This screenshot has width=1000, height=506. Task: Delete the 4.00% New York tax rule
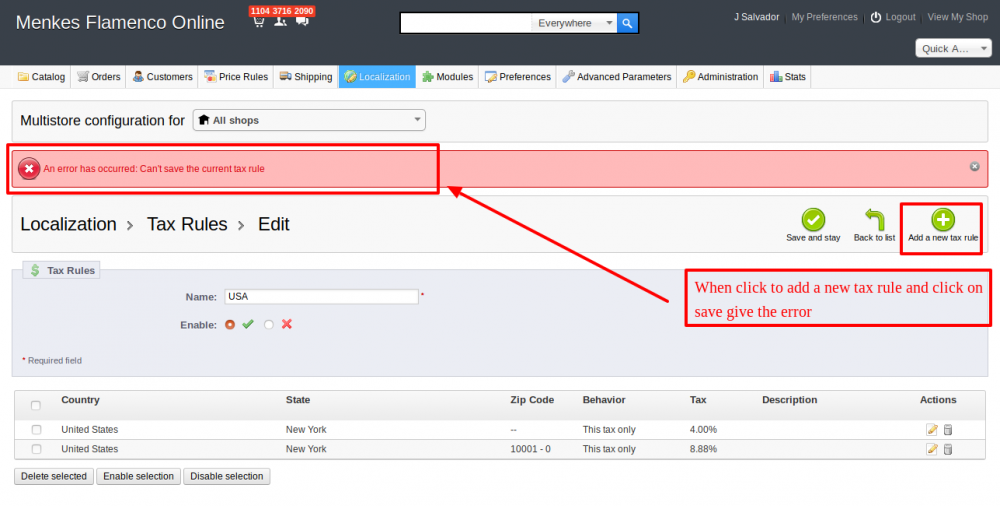948,430
